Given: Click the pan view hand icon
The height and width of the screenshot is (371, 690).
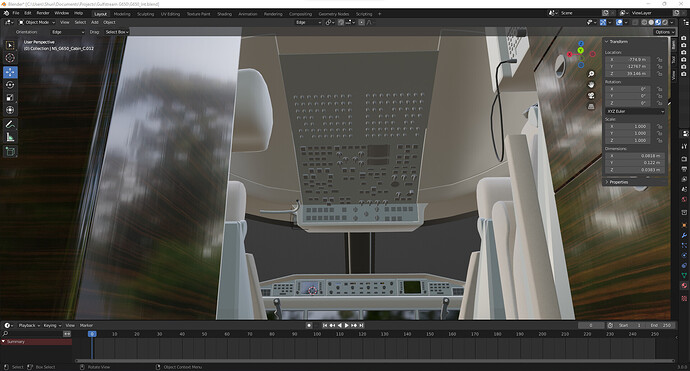Looking at the screenshot, I should tap(591, 85).
